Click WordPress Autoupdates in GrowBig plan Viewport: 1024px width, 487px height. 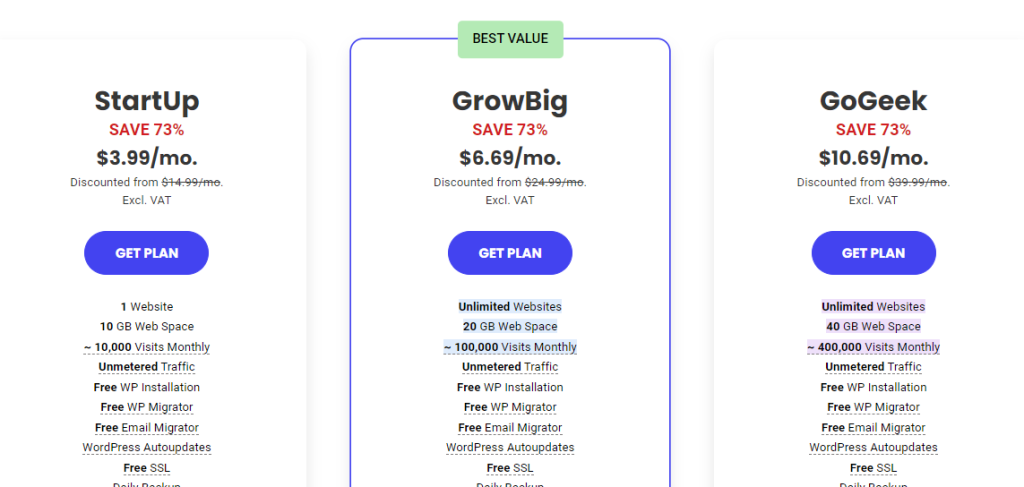pos(510,448)
